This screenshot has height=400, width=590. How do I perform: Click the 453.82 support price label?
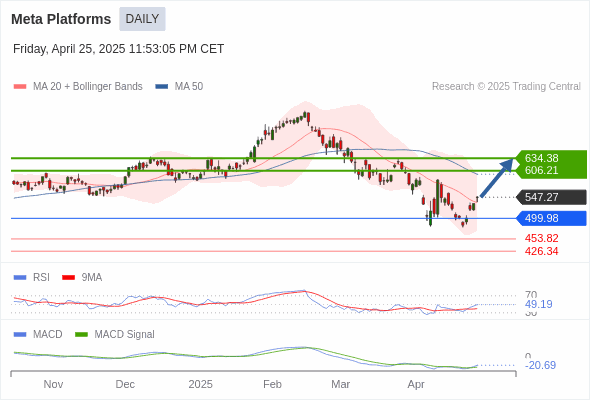(x=541, y=238)
